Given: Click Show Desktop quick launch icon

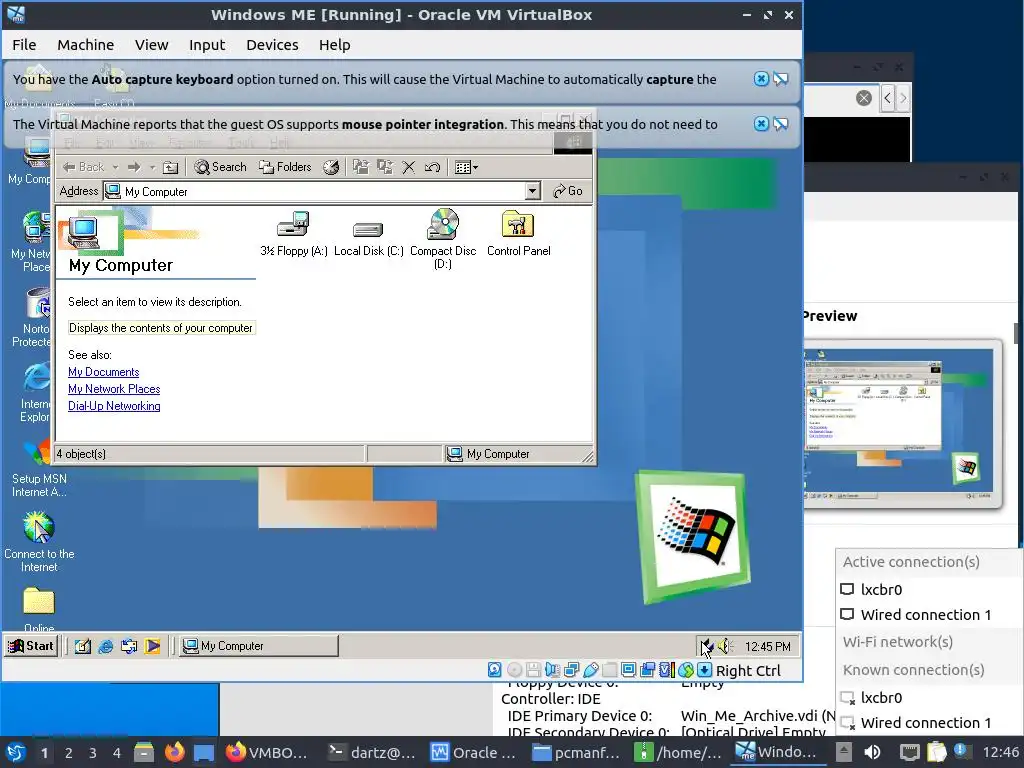Looking at the screenshot, I should [x=83, y=647].
